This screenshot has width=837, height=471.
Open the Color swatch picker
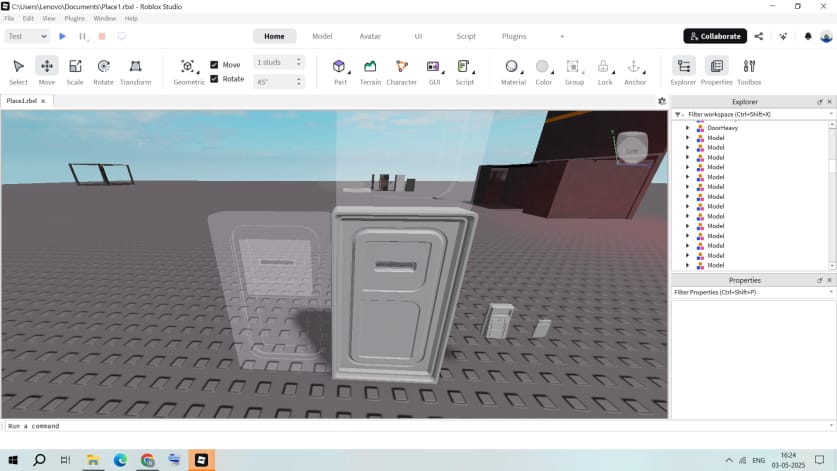(542, 66)
